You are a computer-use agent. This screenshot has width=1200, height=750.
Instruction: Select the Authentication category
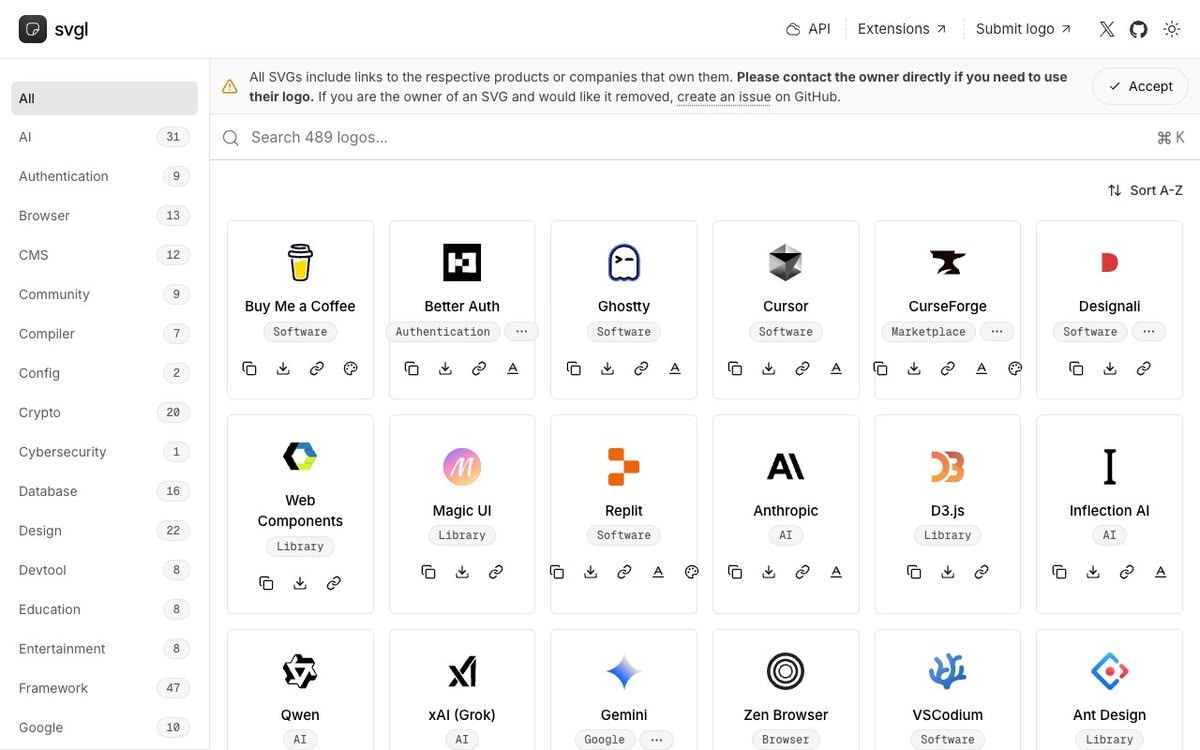pos(104,176)
